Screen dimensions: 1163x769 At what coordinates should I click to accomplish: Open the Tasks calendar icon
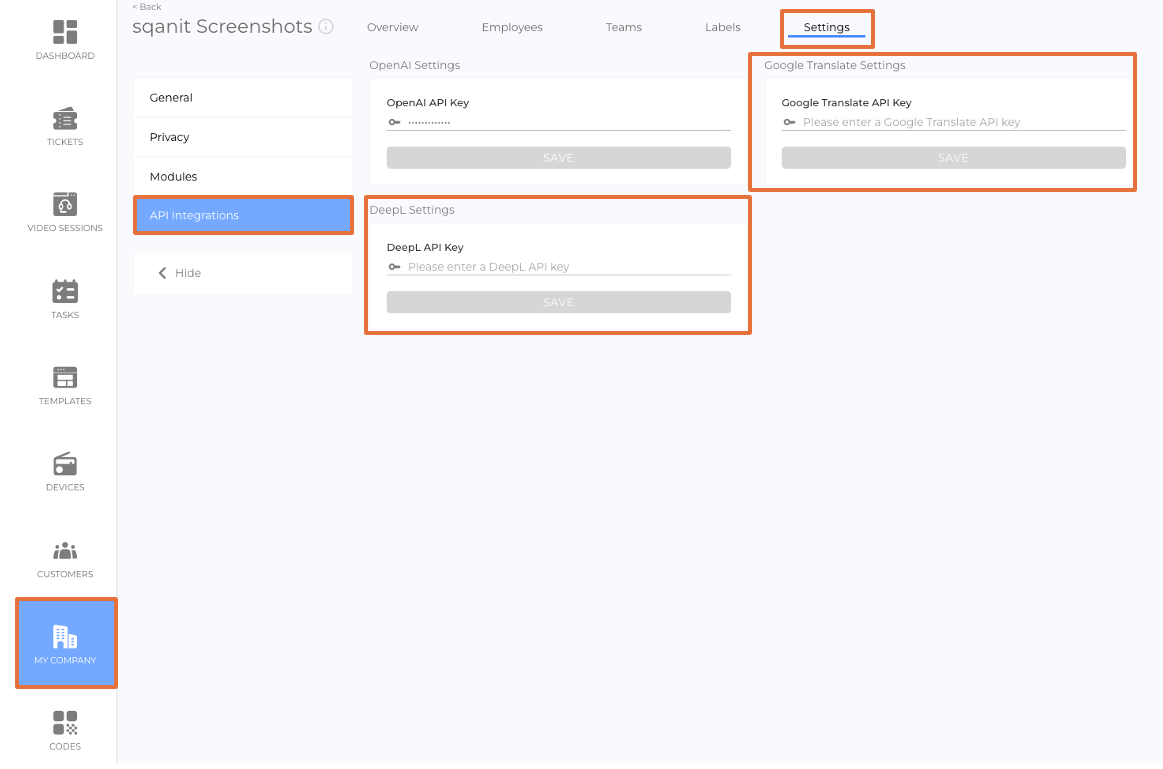pyautogui.click(x=65, y=292)
